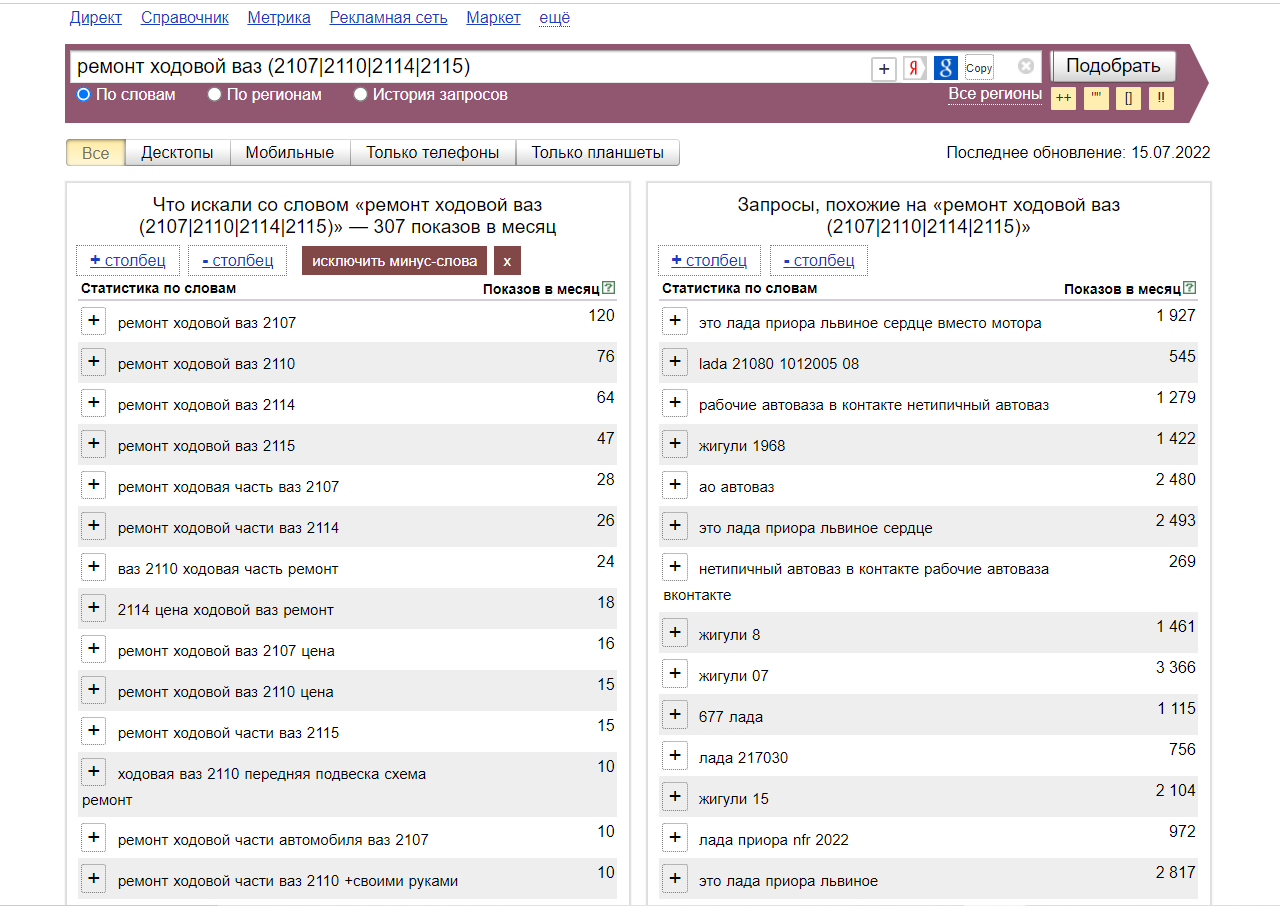Click the phrase жигули 8
The width and height of the screenshot is (1280, 906).
730,635
